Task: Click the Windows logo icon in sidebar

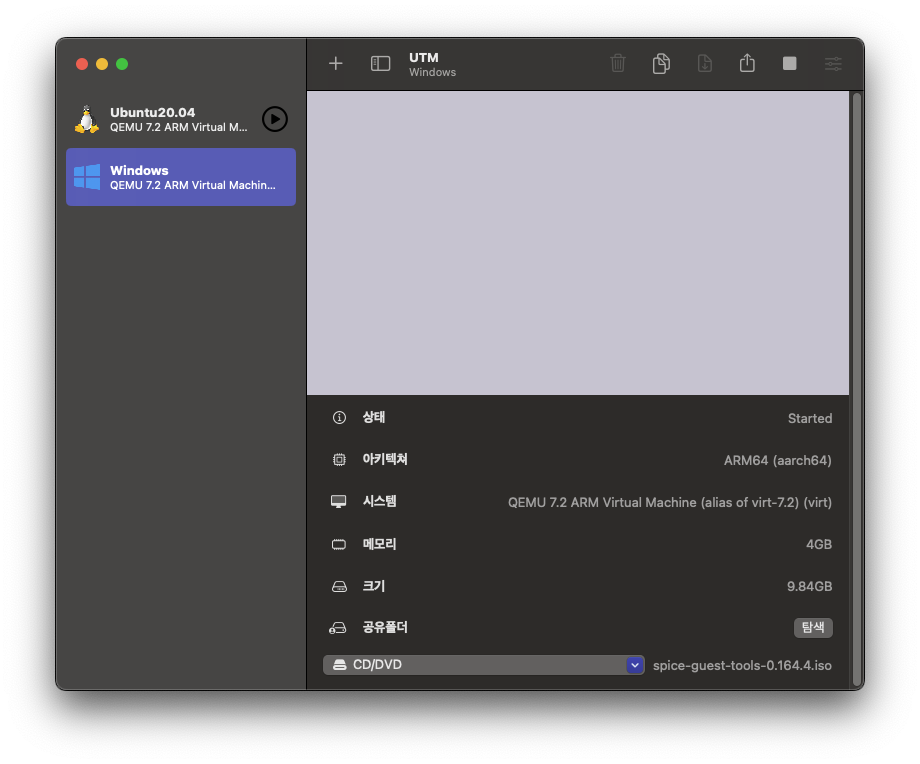Action: [87, 177]
